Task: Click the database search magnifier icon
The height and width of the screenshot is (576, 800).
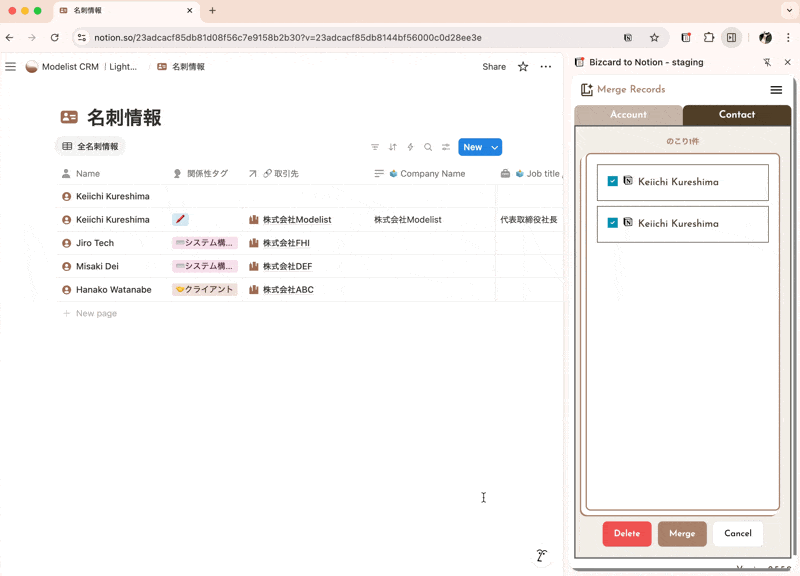Action: coord(428,147)
